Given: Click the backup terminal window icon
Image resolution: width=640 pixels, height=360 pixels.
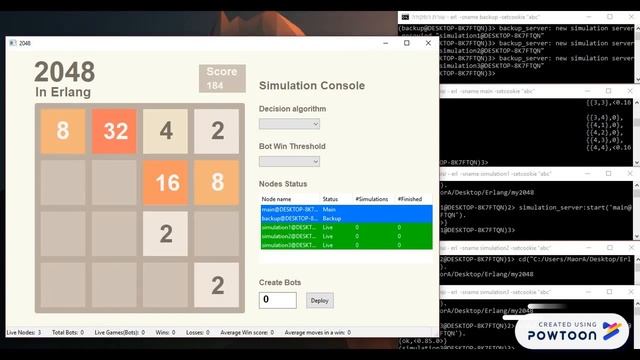Looking at the screenshot, I should 405,17.
